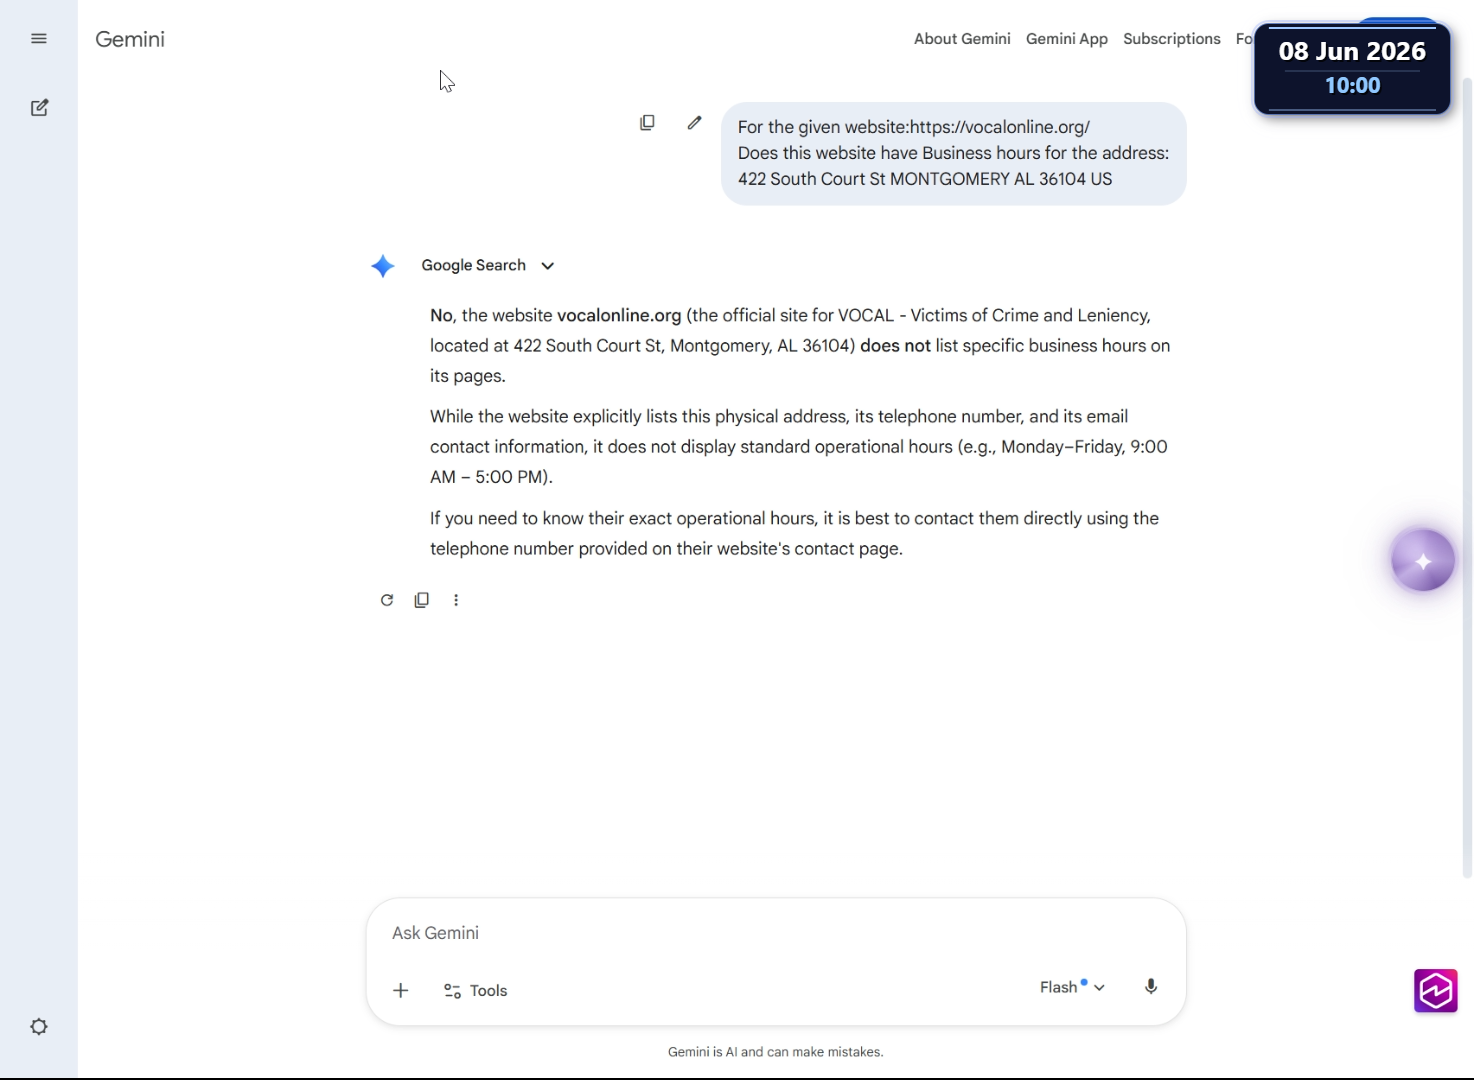The width and height of the screenshot is (1474, 1080).
Task: Open the purple extension icon at bottom right
Action: coord(1436,991)
